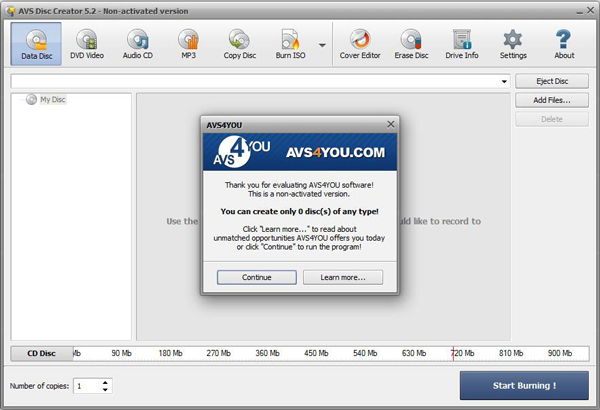Screen dimensions: 600x410
Task: Click the My Disc disc icon
Action: click(31, 100)
